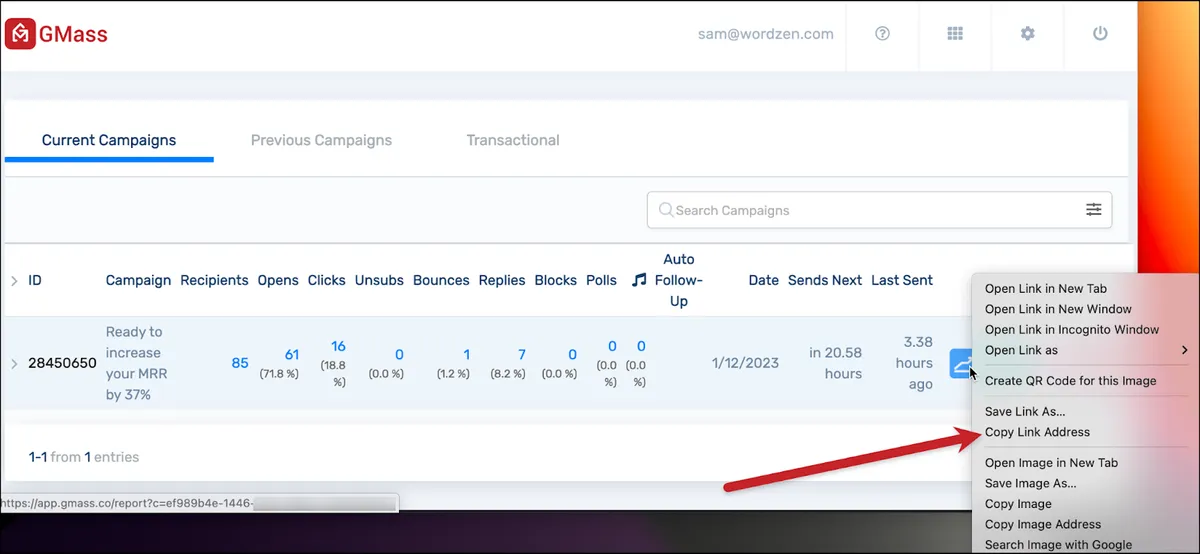Click the music note column icon
Viewport: 1200px width, 554px height.
tap(639, 280)
